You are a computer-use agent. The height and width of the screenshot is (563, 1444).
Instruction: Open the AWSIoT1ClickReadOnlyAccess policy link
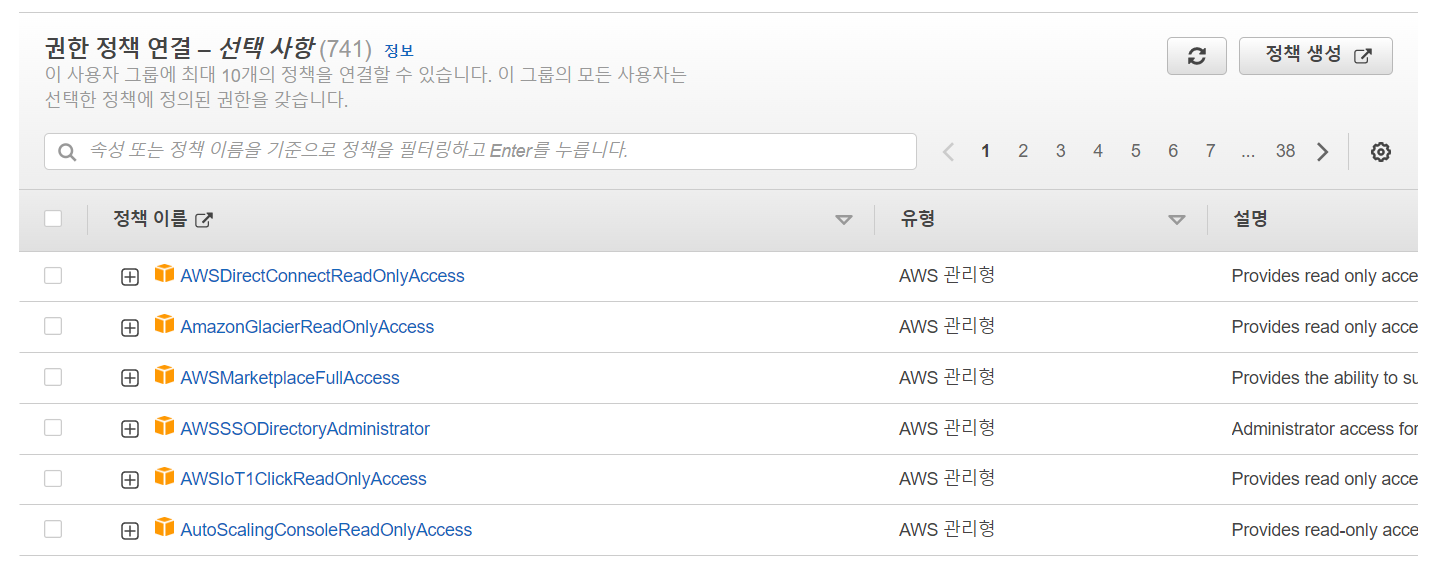tap(303, 479)
